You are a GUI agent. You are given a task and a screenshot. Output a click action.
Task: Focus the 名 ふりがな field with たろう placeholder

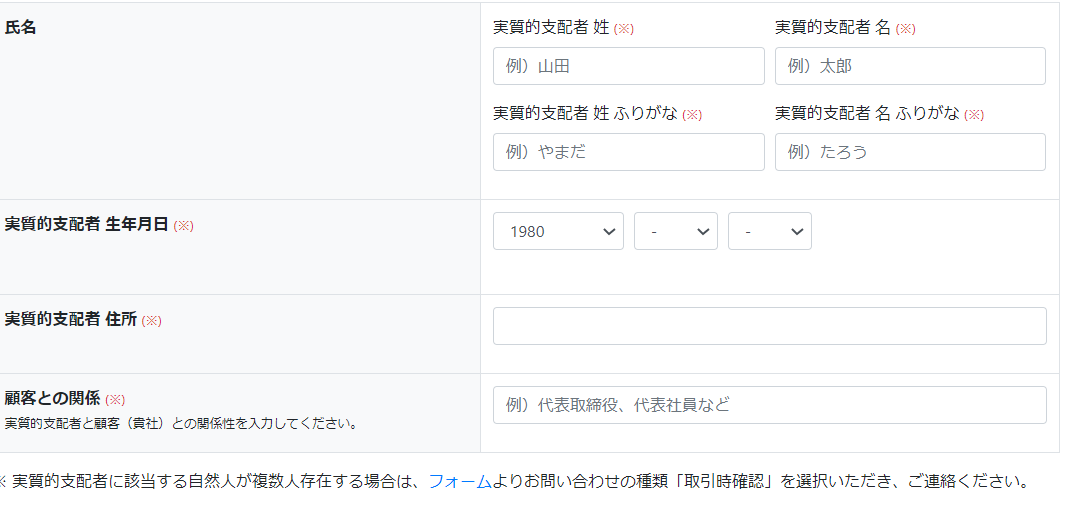pyautogui.click(x=910, y=152)
